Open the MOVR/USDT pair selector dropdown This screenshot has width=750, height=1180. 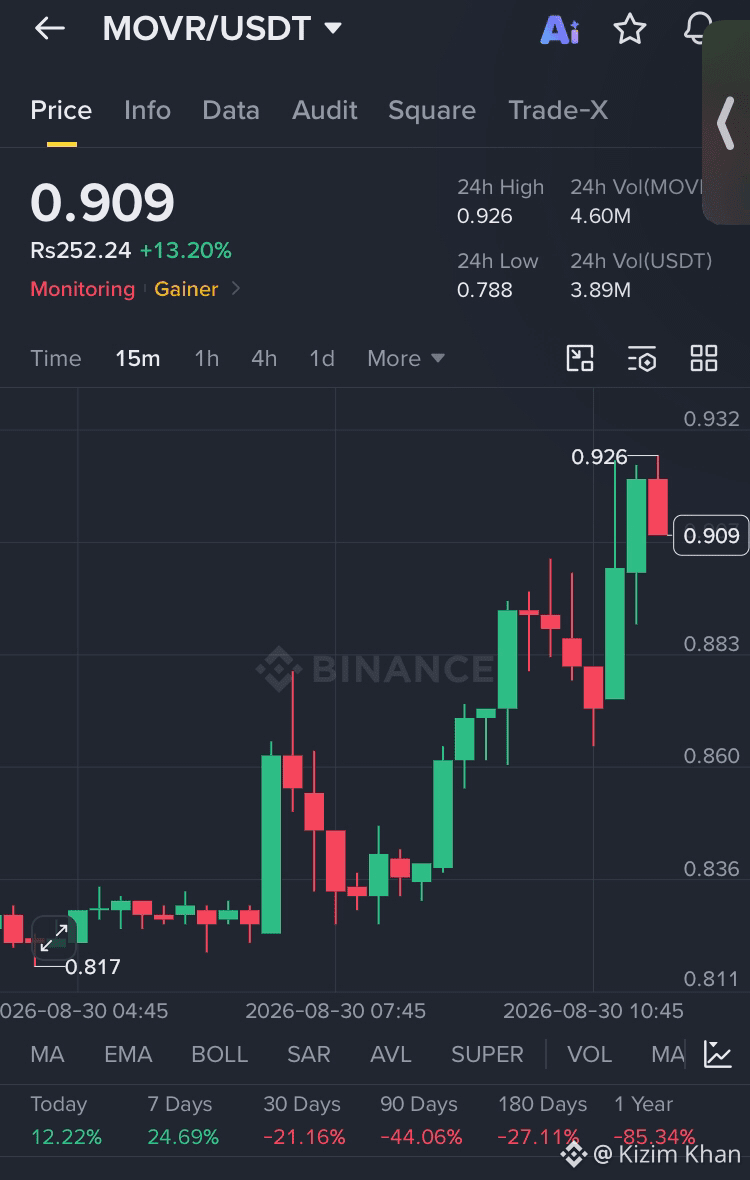click(222, 29)
